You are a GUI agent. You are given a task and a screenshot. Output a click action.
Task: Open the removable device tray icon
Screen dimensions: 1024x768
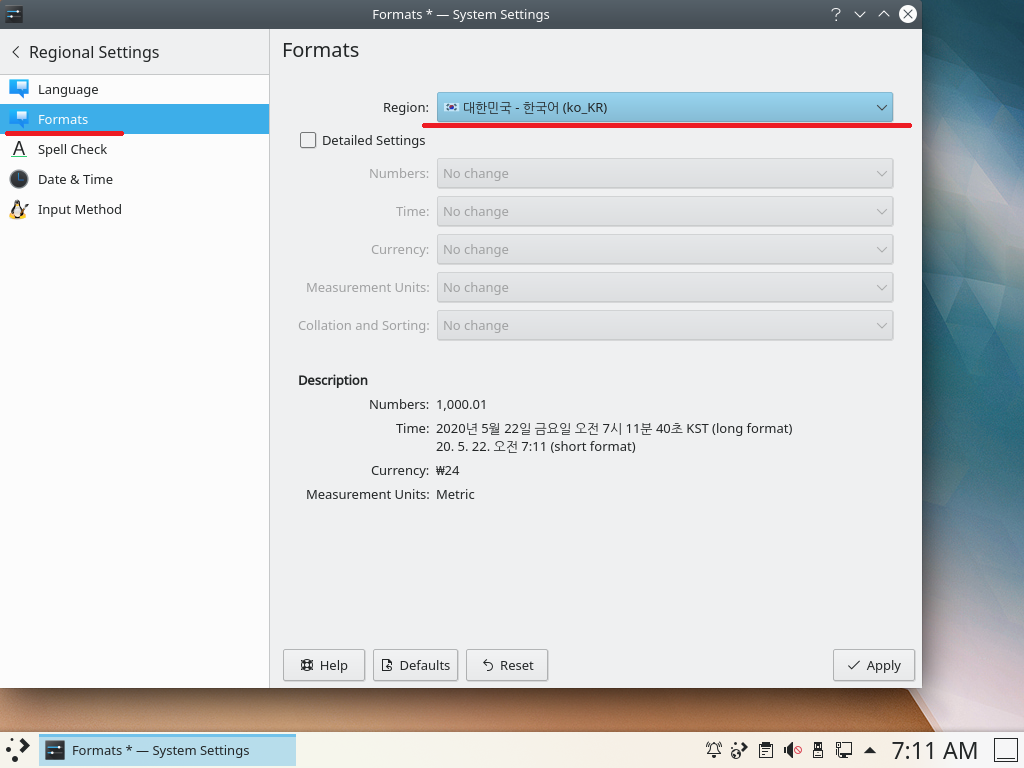pyautogui.click(x=818, y=750)
